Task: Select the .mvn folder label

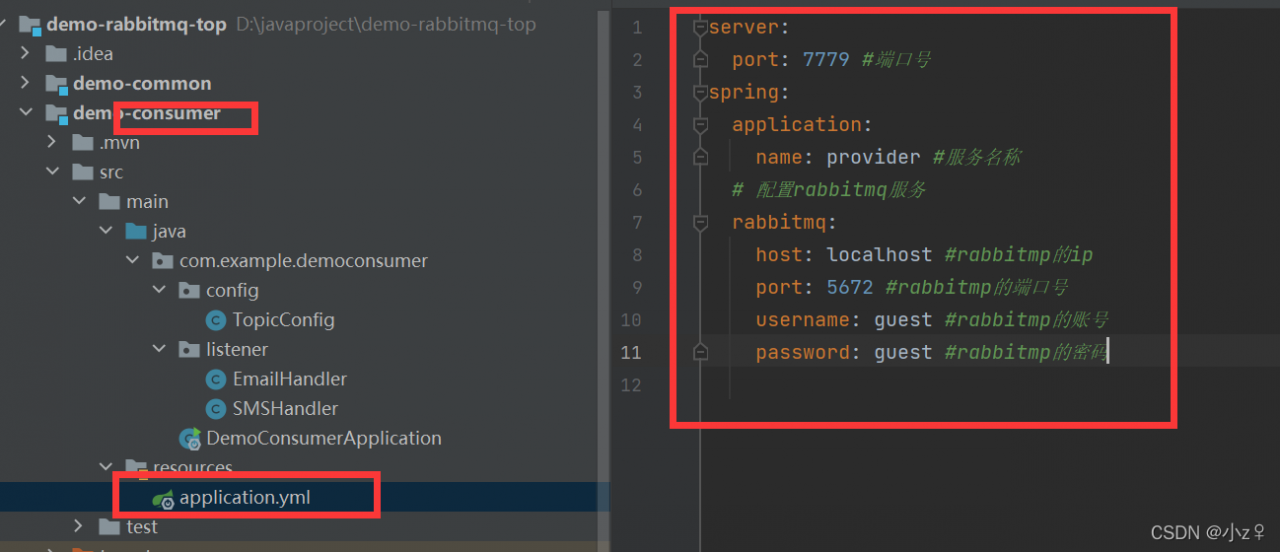Action: pyautogui.click(x=119, y=143)
